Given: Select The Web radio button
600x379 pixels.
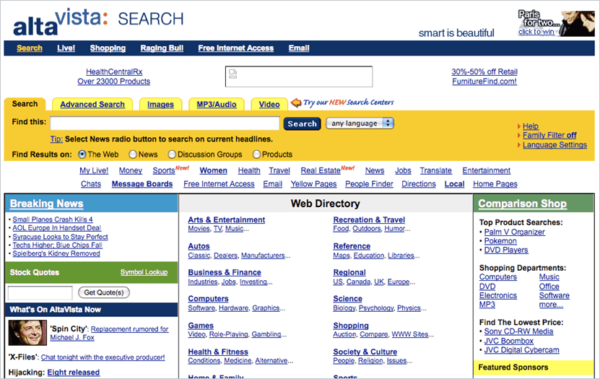Looking at the screenshot, I should 82,154.
